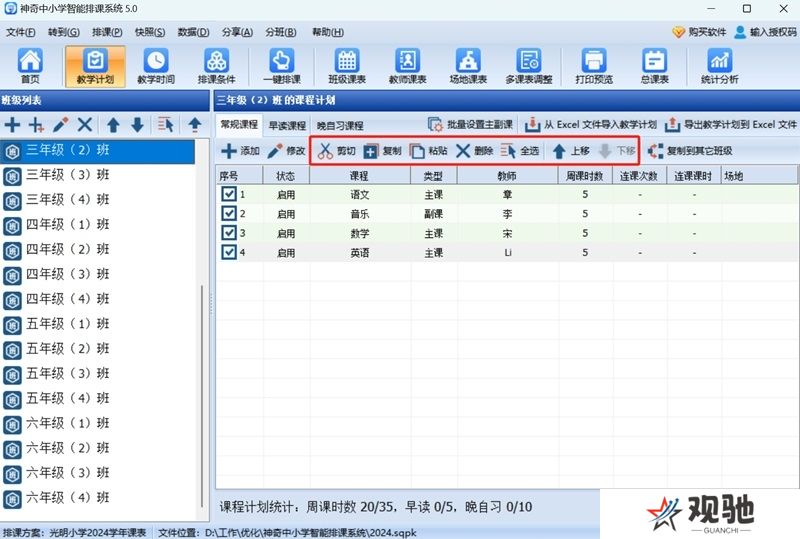Viewport: 800px width, 539px height.
Task: Open the 教学时间 clock icon
Action: coord(156,66)
